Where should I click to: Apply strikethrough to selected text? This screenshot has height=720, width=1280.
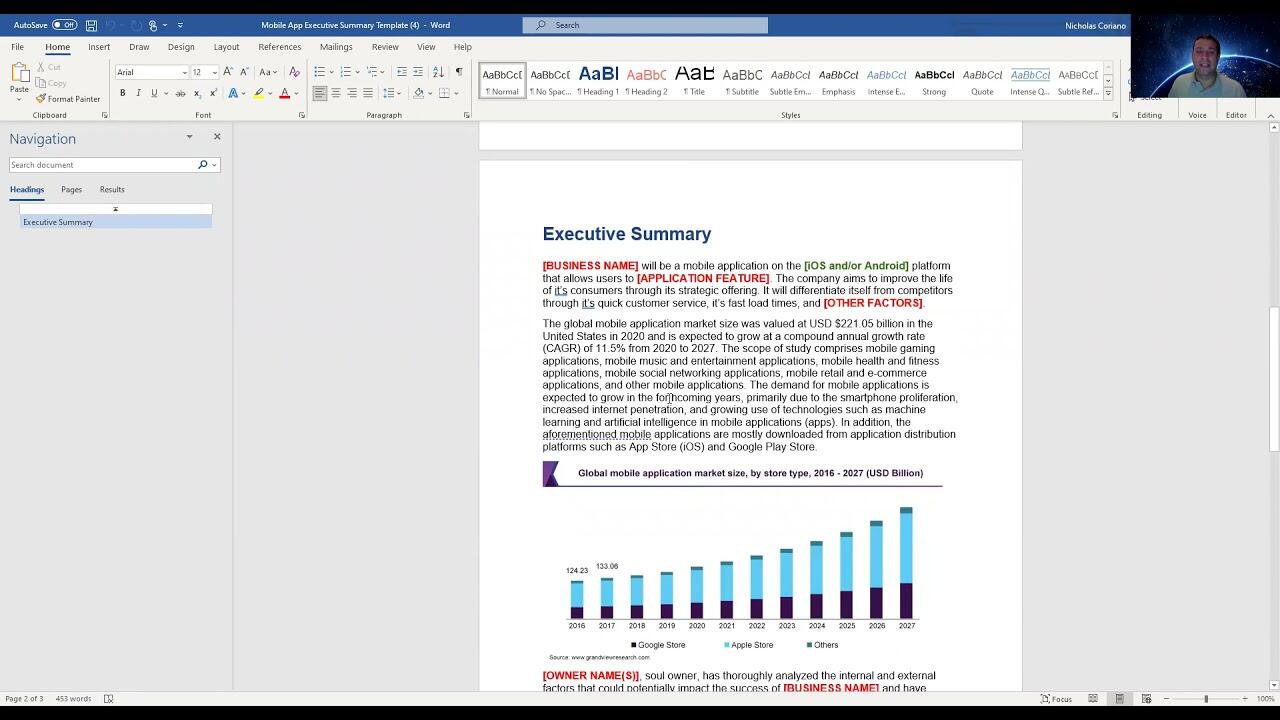[x=180, y=93]
